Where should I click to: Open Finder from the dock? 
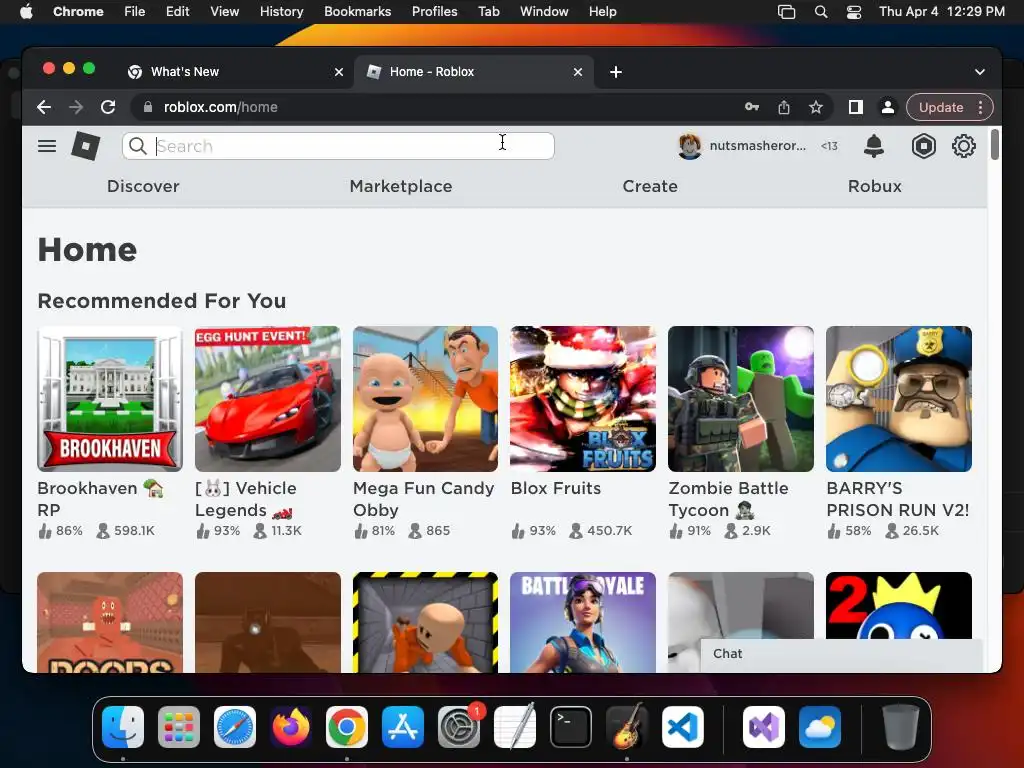coord(123,727)
